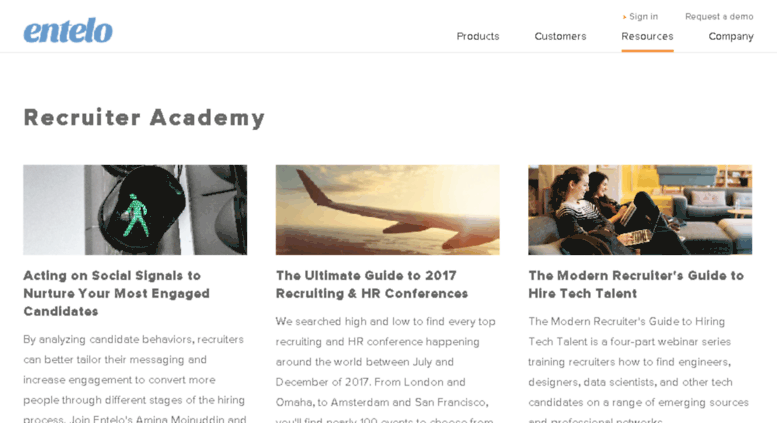Image resolution: width=777 pixels, height=423 pixels.
Task: Click the Recruiter Academy heading
Action: (144, 118)
